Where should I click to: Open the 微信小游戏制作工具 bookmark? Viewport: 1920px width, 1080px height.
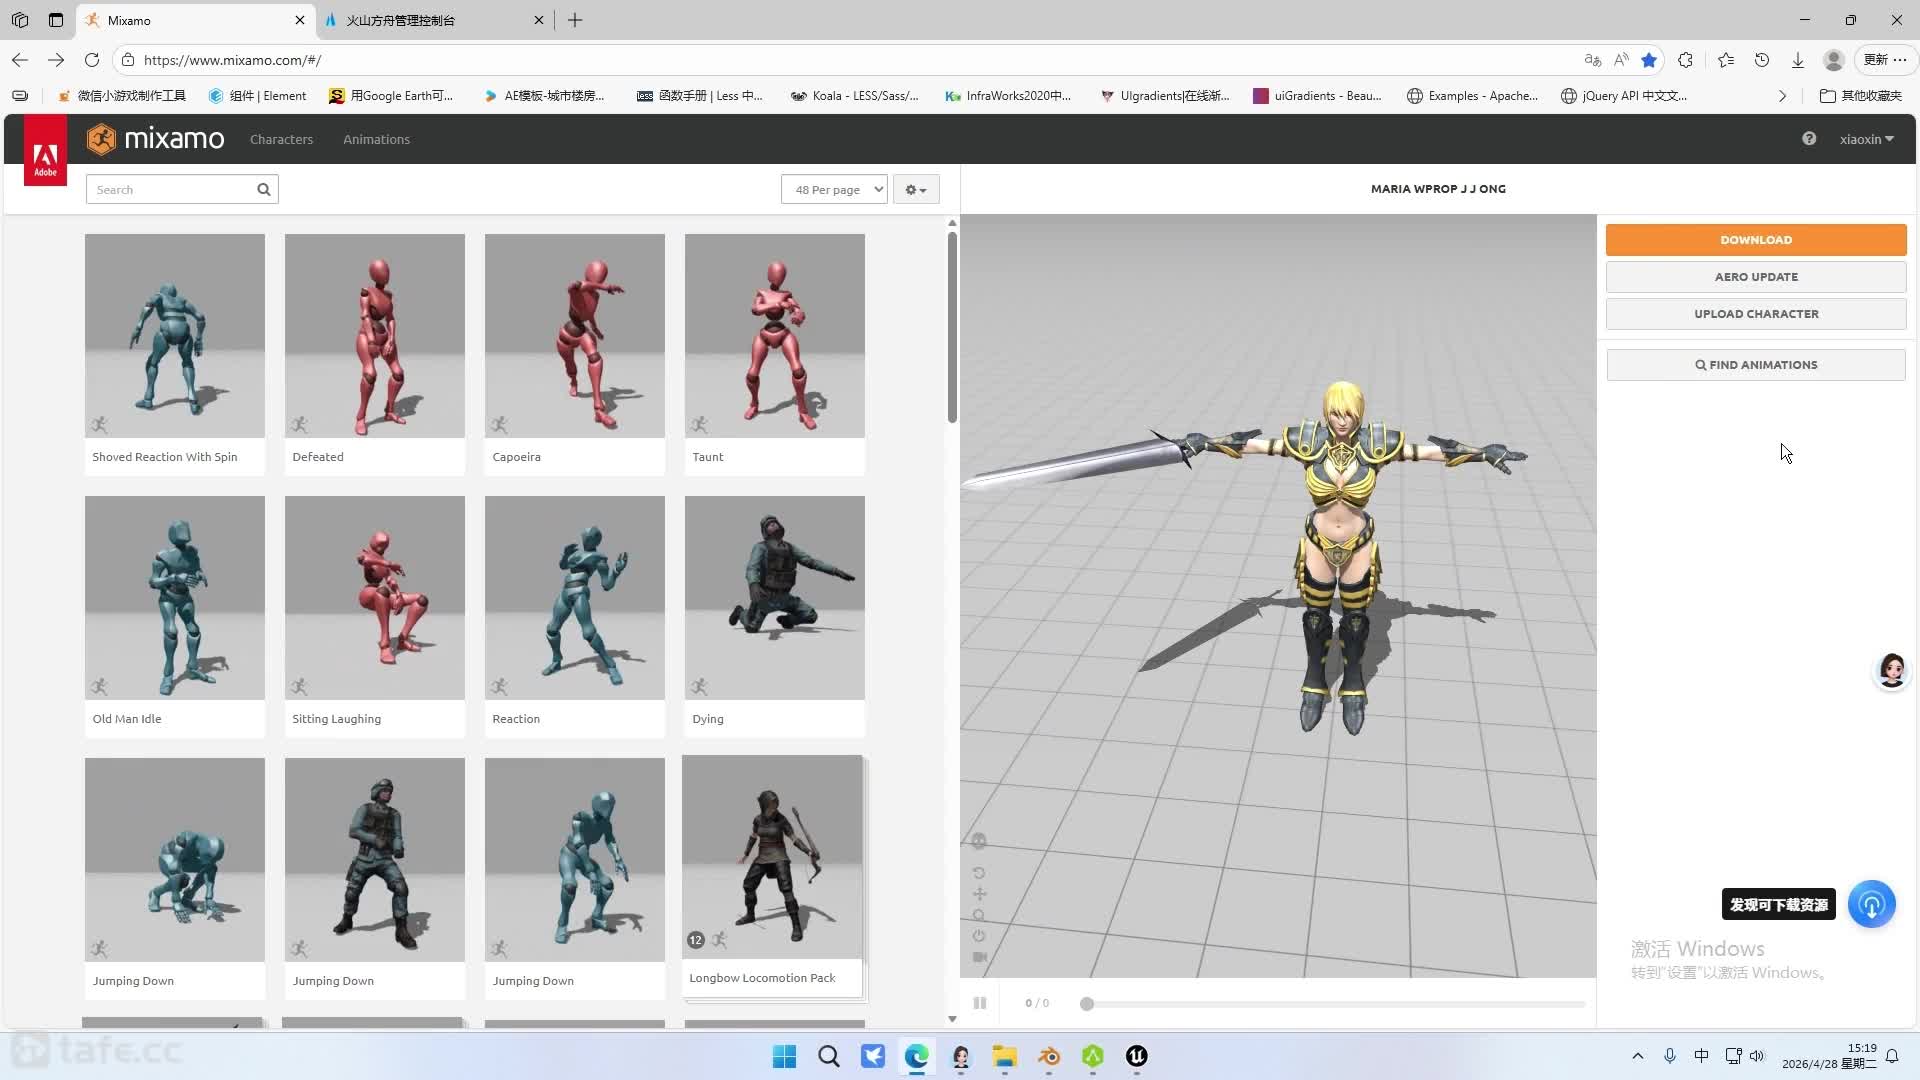pos(122,96)
